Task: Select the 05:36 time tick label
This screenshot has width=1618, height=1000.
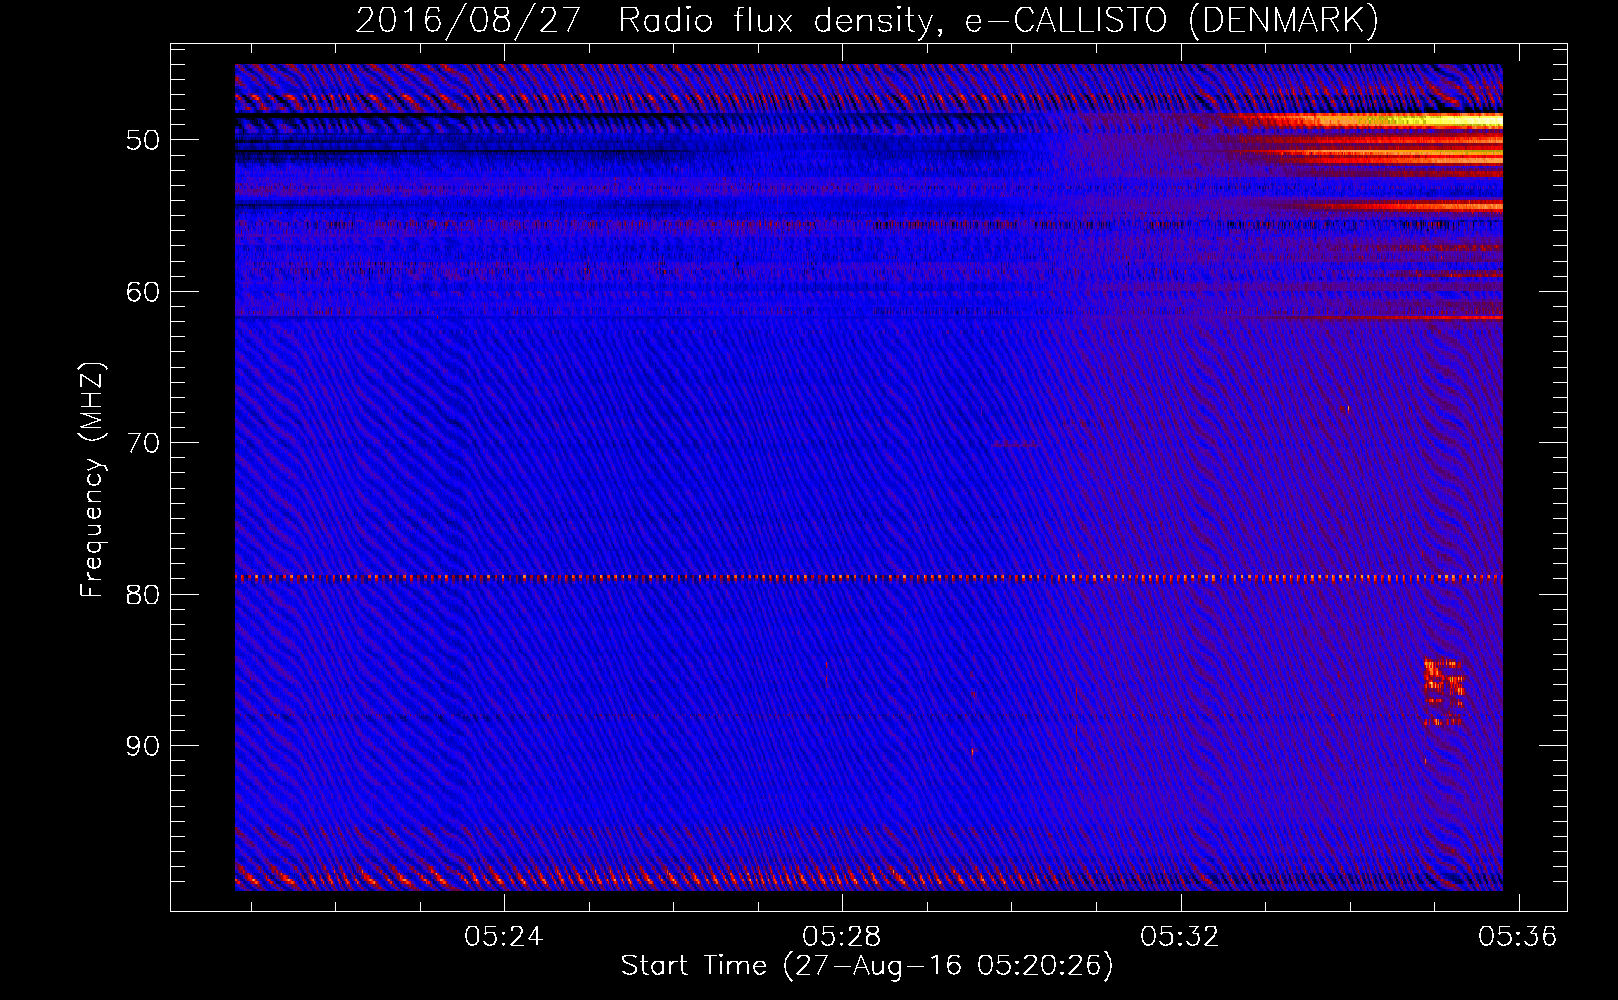Action: point(1518,937)
